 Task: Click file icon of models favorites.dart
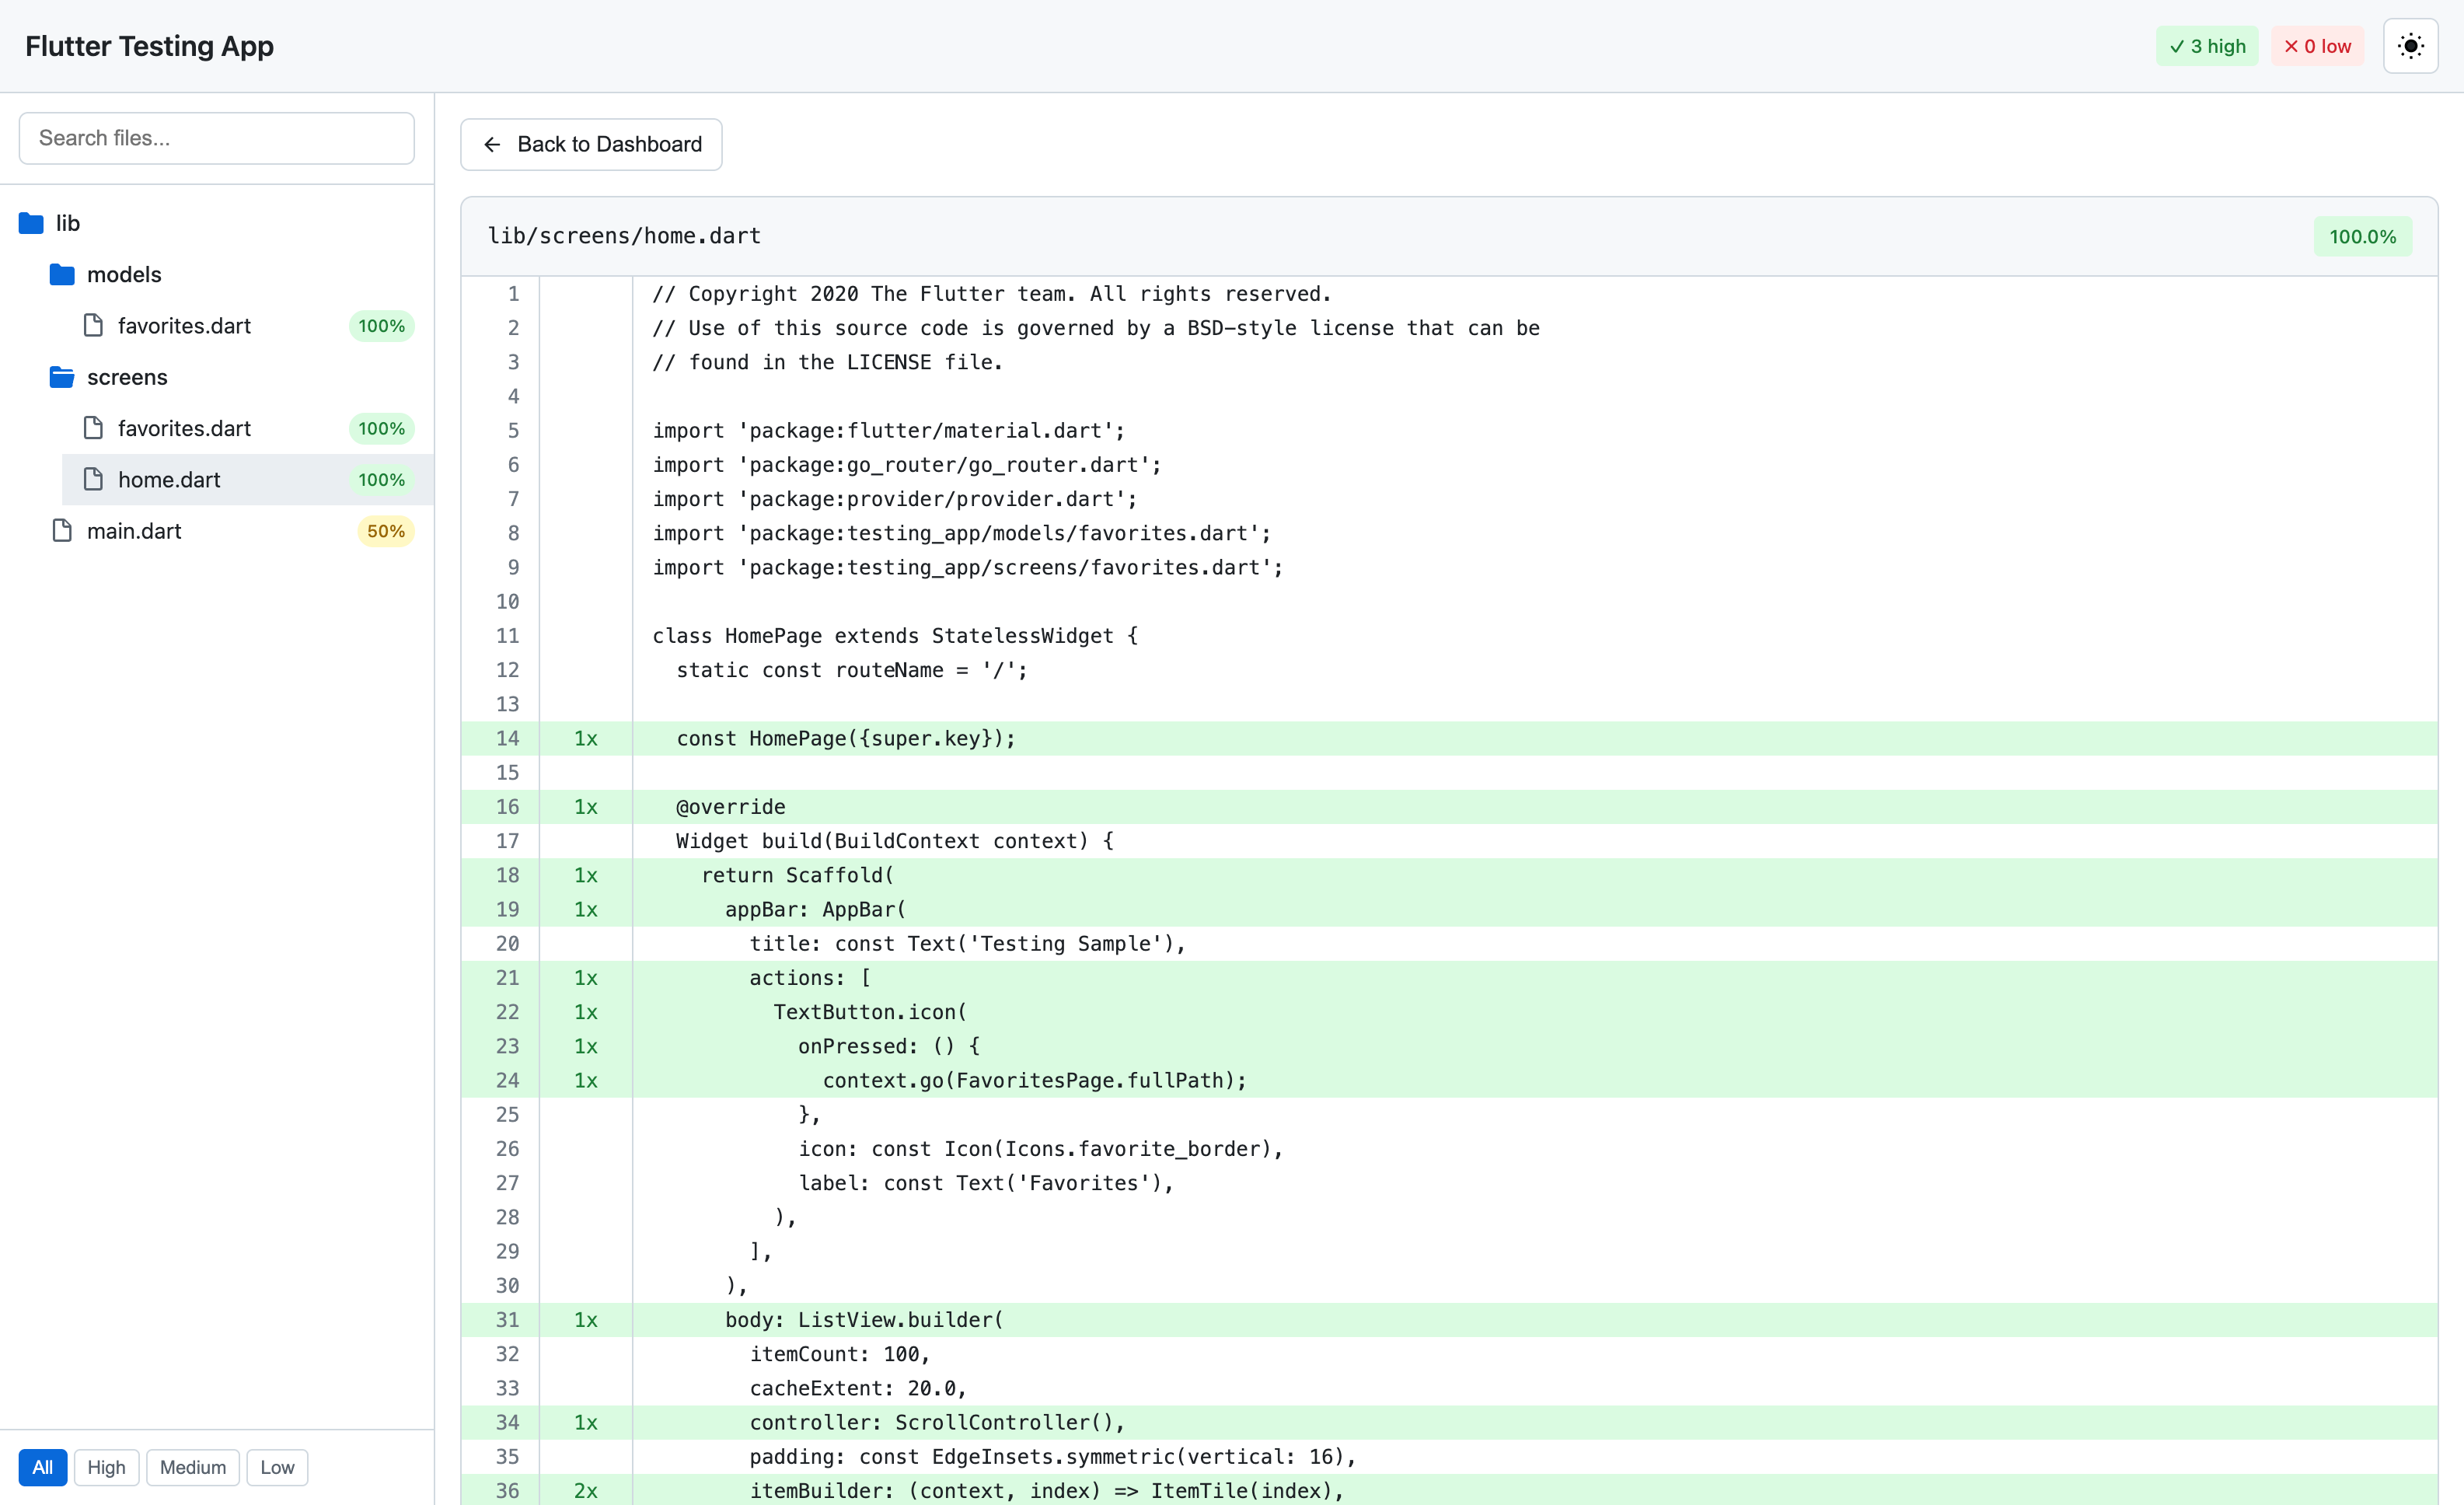point(93,326)
